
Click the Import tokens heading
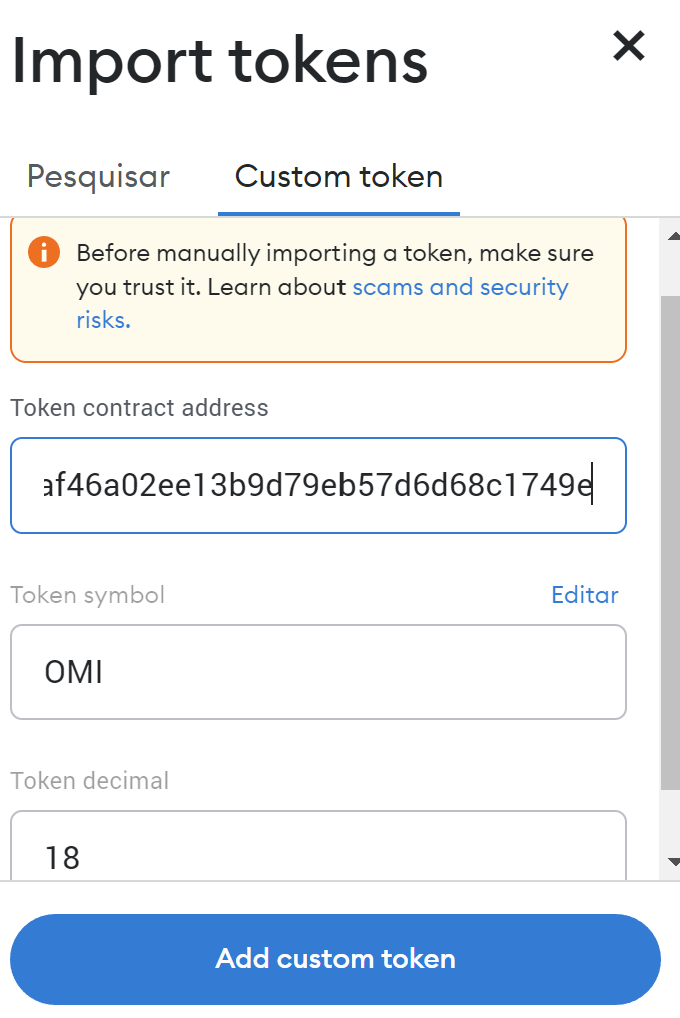(x=220, y=62)
